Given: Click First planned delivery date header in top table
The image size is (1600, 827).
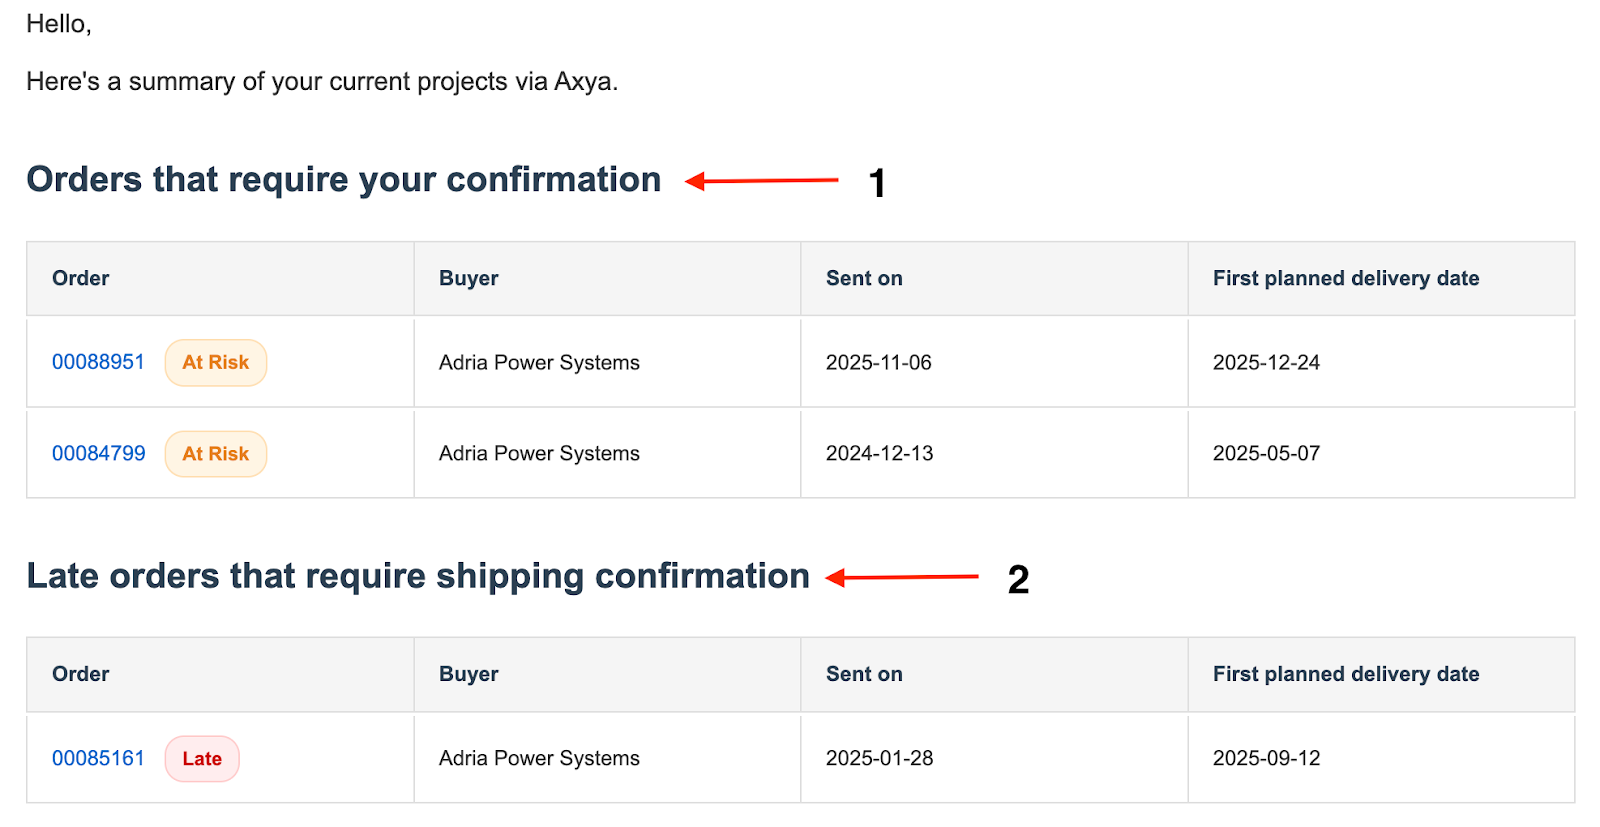Looking at the screenshot, I should click(1345, 278).
